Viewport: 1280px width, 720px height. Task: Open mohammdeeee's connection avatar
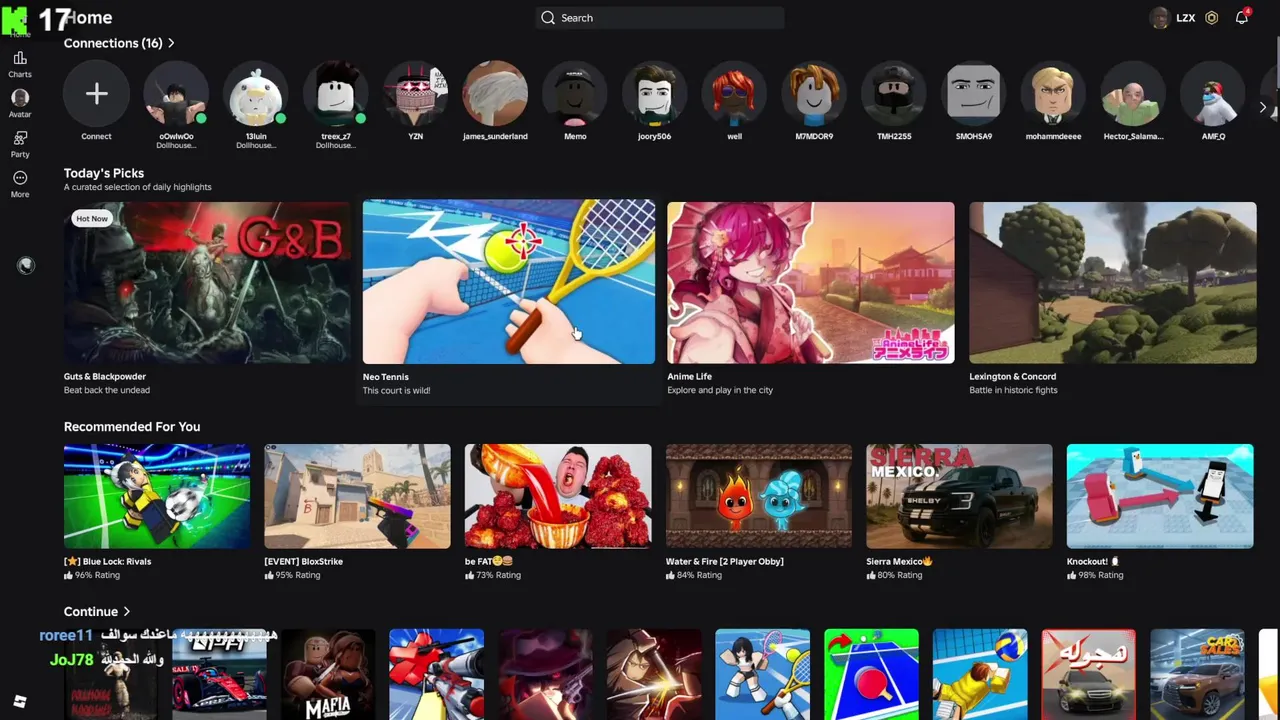click(1053, 94)
